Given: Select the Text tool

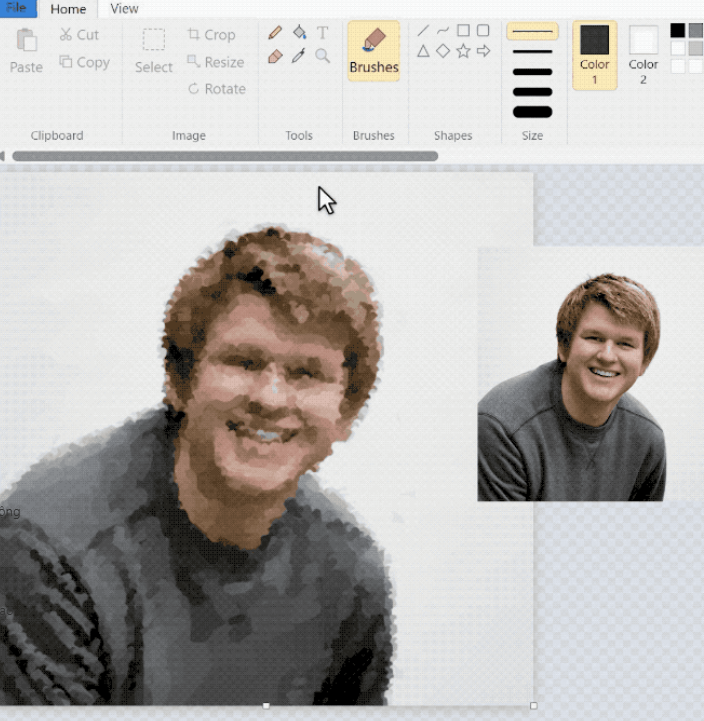Looking at the screenshot, I should pyautogui.click(x=323, y=33).
